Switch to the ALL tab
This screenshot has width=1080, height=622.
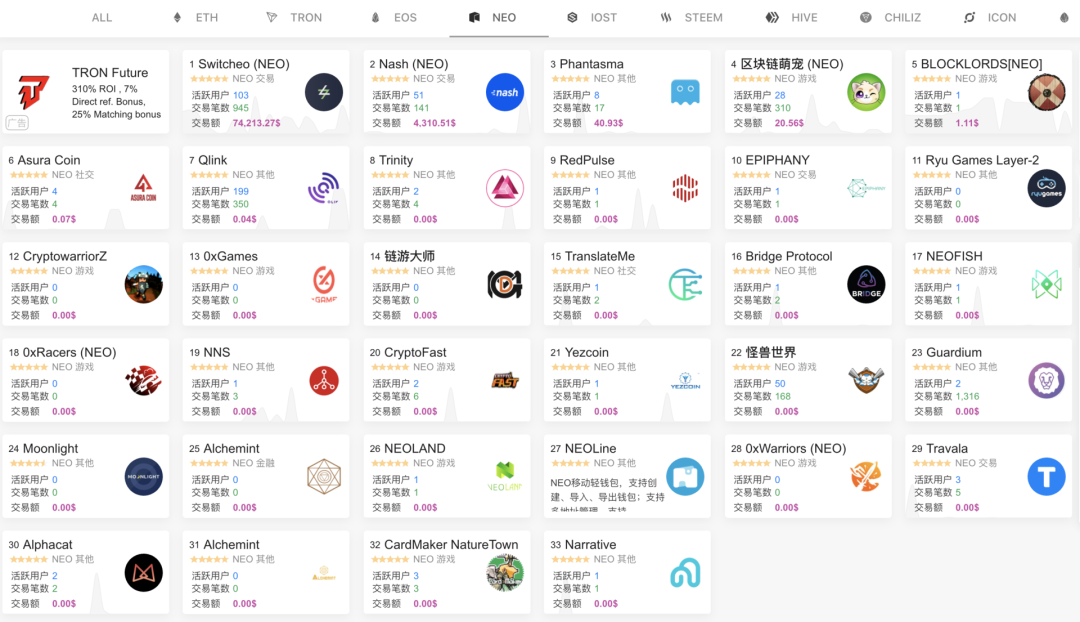point(102,18)
